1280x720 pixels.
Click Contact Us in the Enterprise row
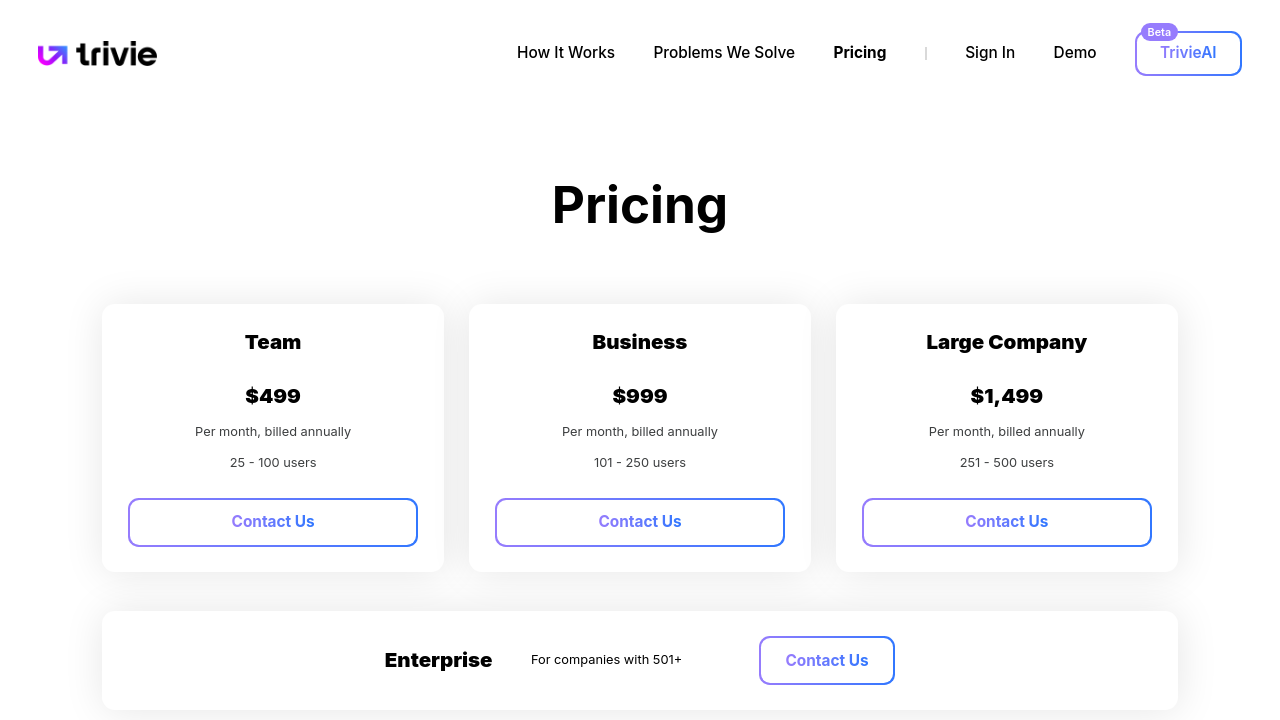(x=827, y=661)
